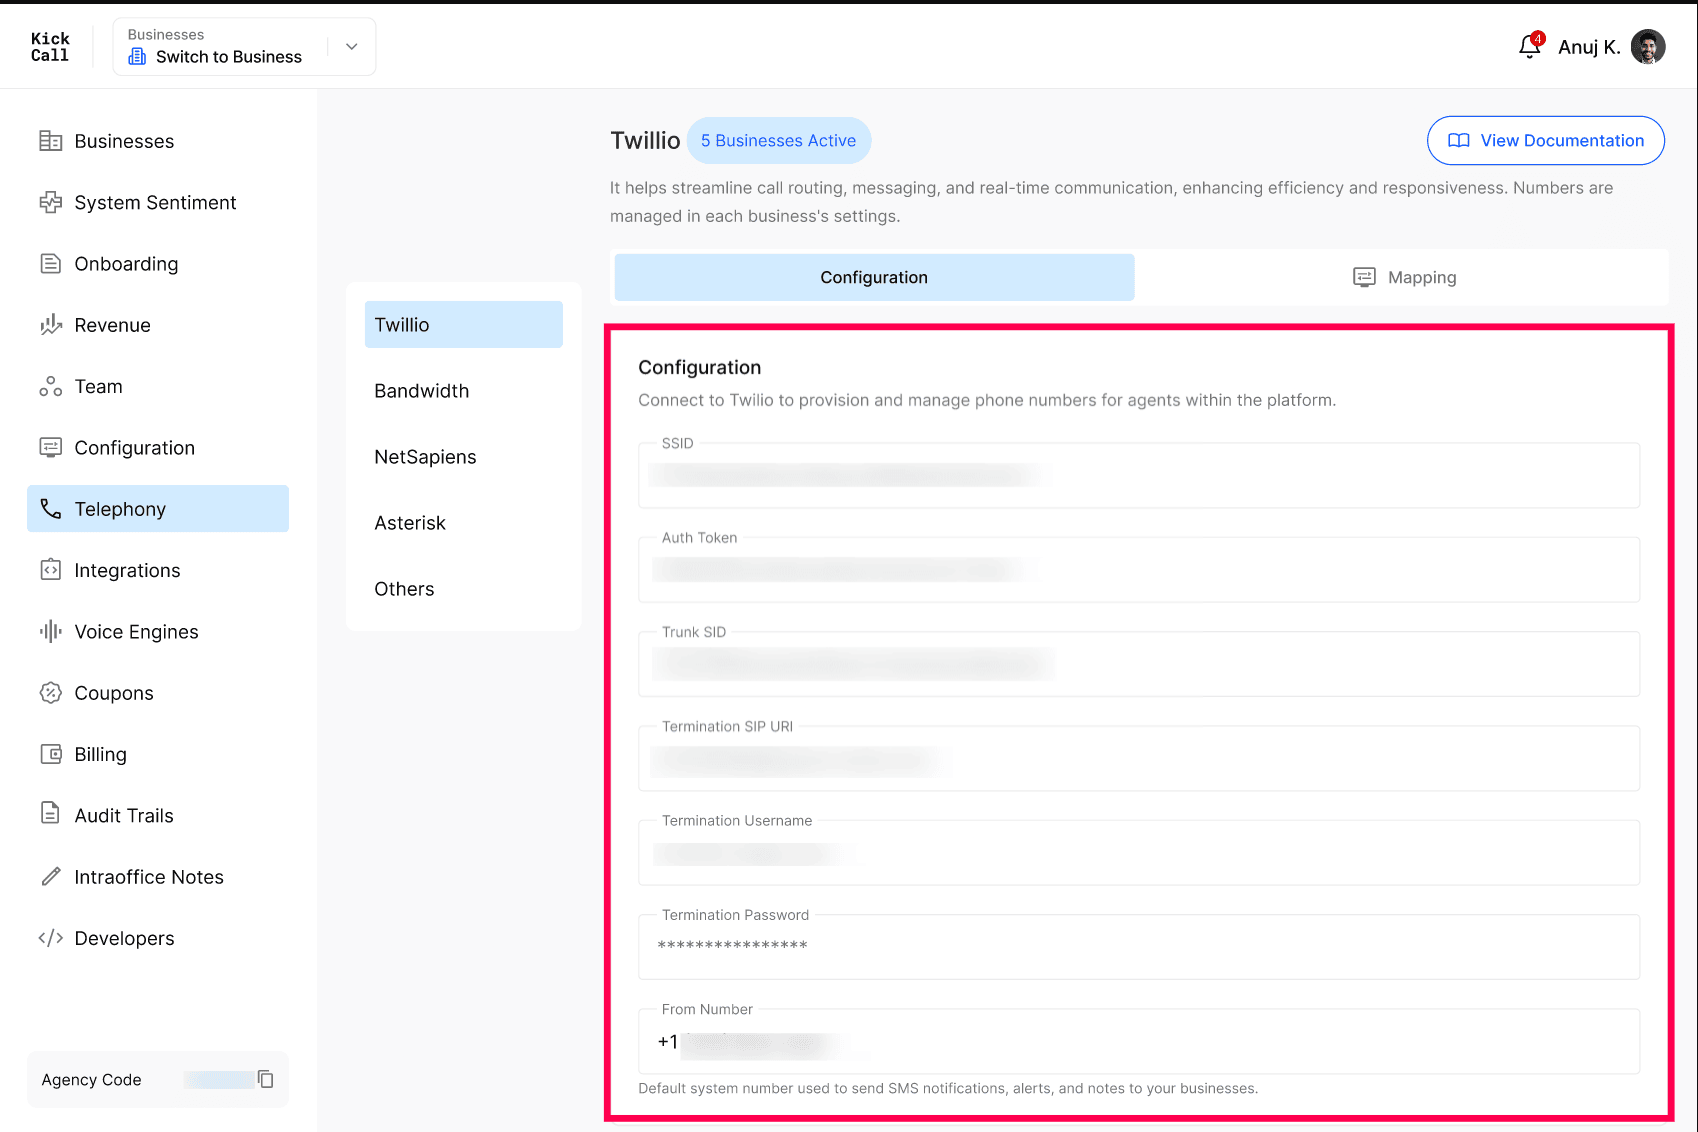Click the Trunk SID field

1139,664
